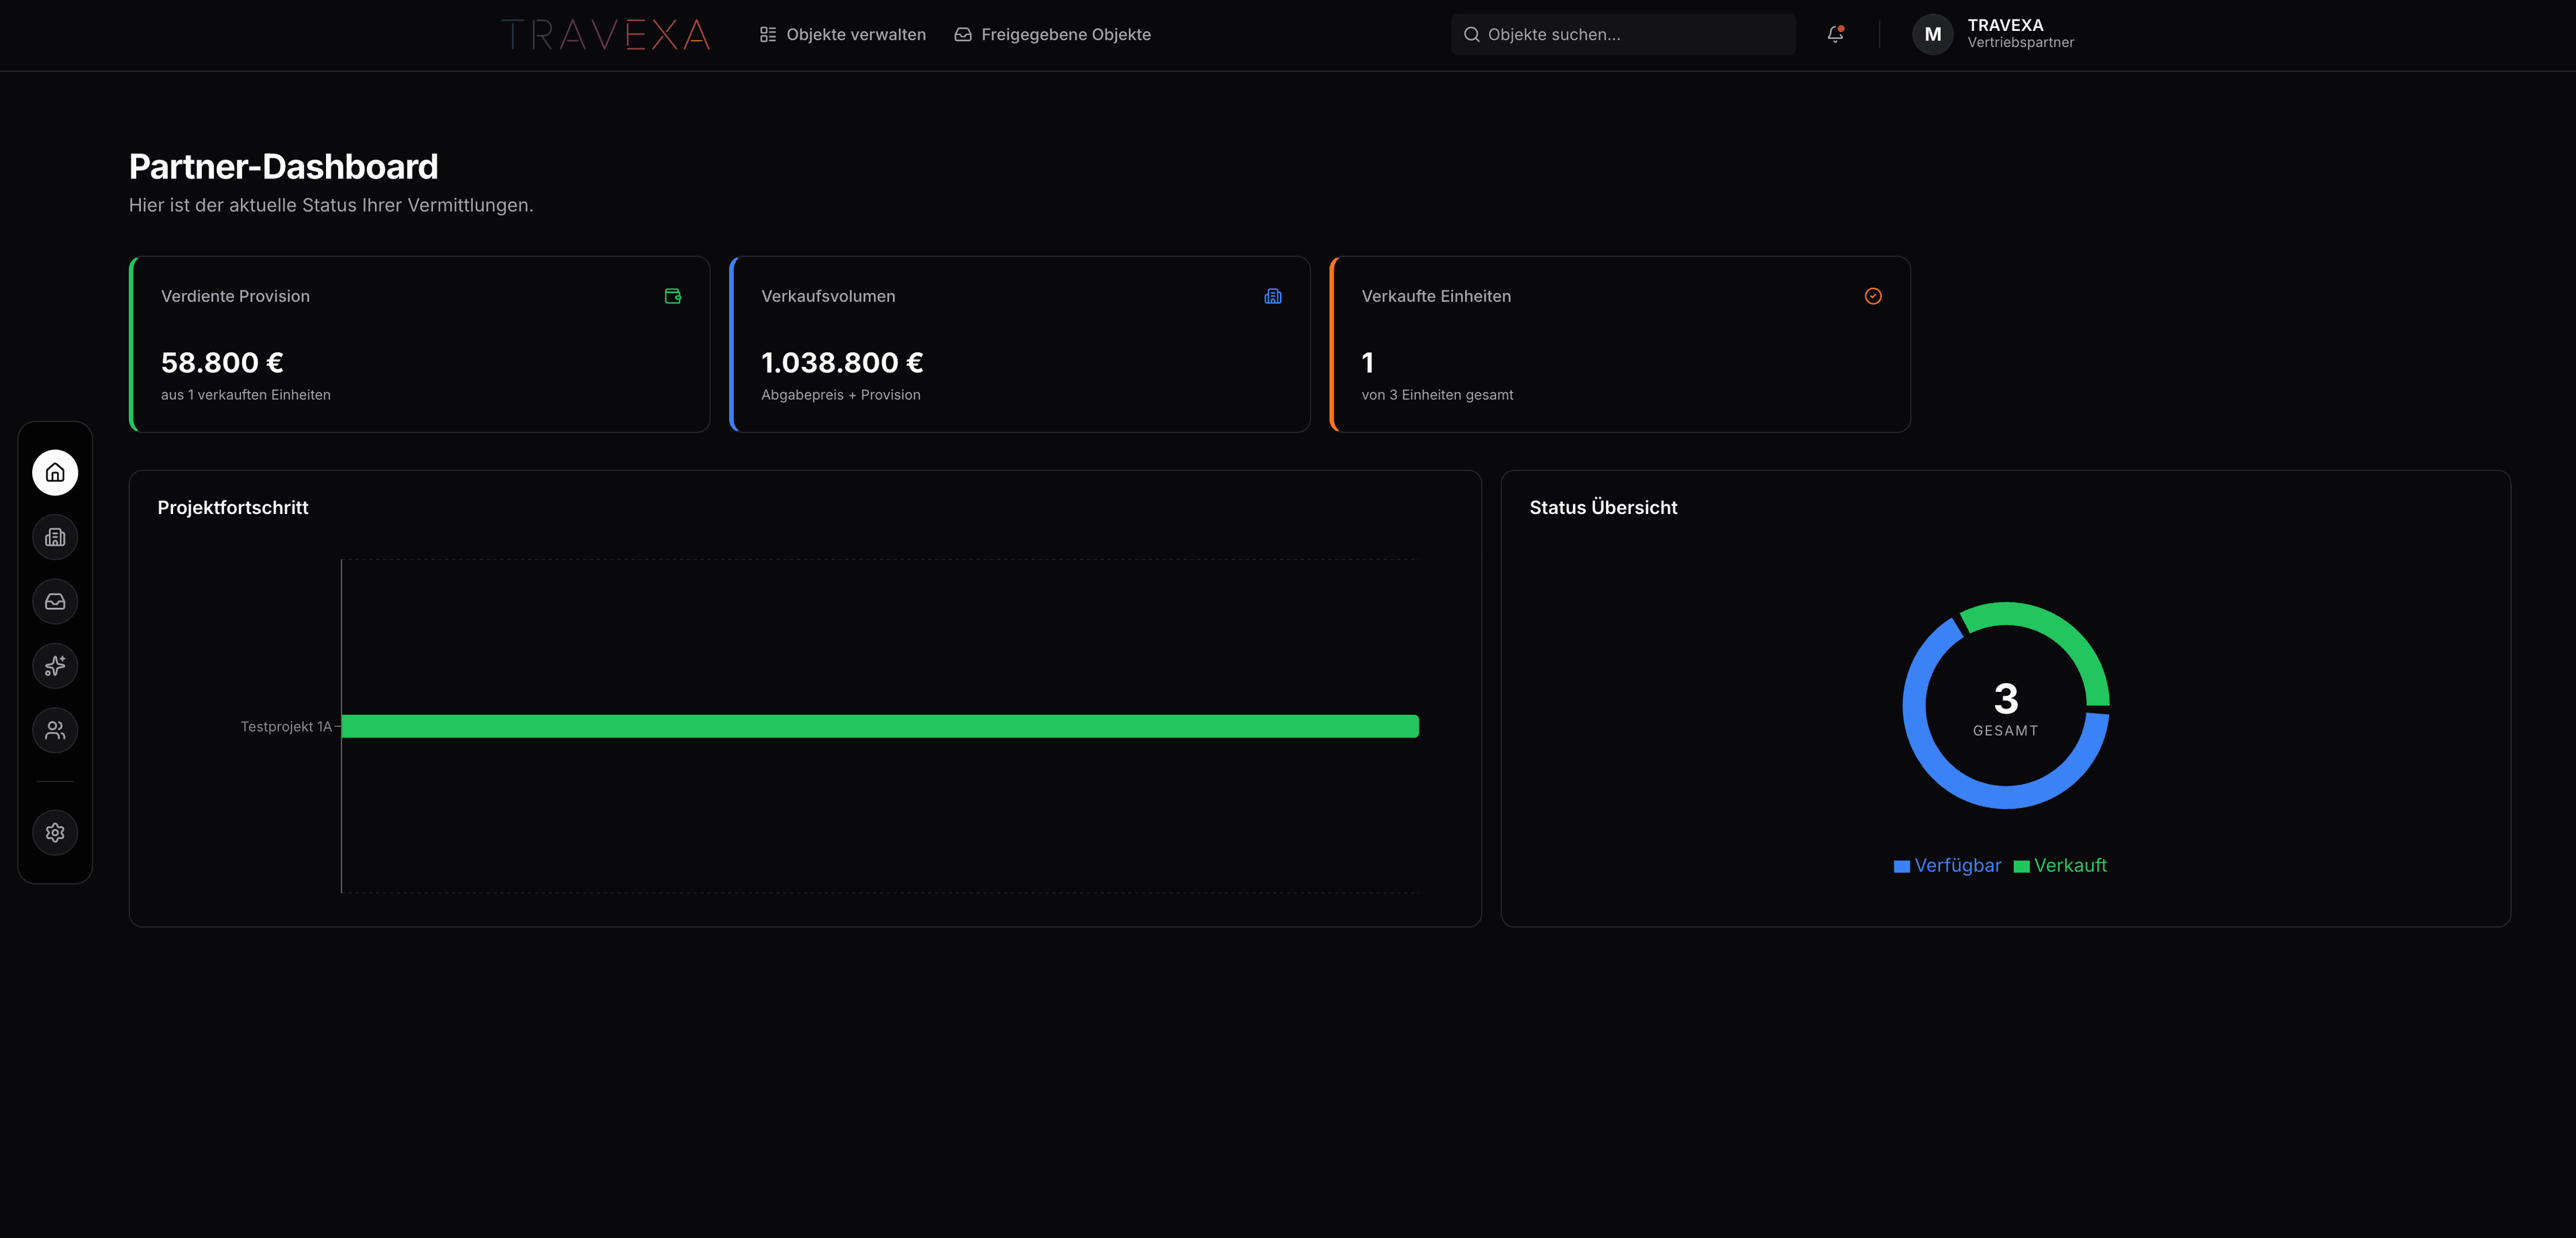Click the notification bell icon
2576x1238 pixels.
pos(1835,34)
